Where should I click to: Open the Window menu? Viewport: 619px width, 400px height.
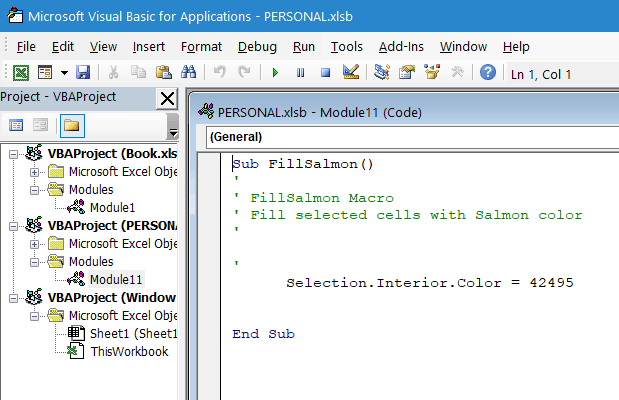pyautogui.click(x=463, y=47)
